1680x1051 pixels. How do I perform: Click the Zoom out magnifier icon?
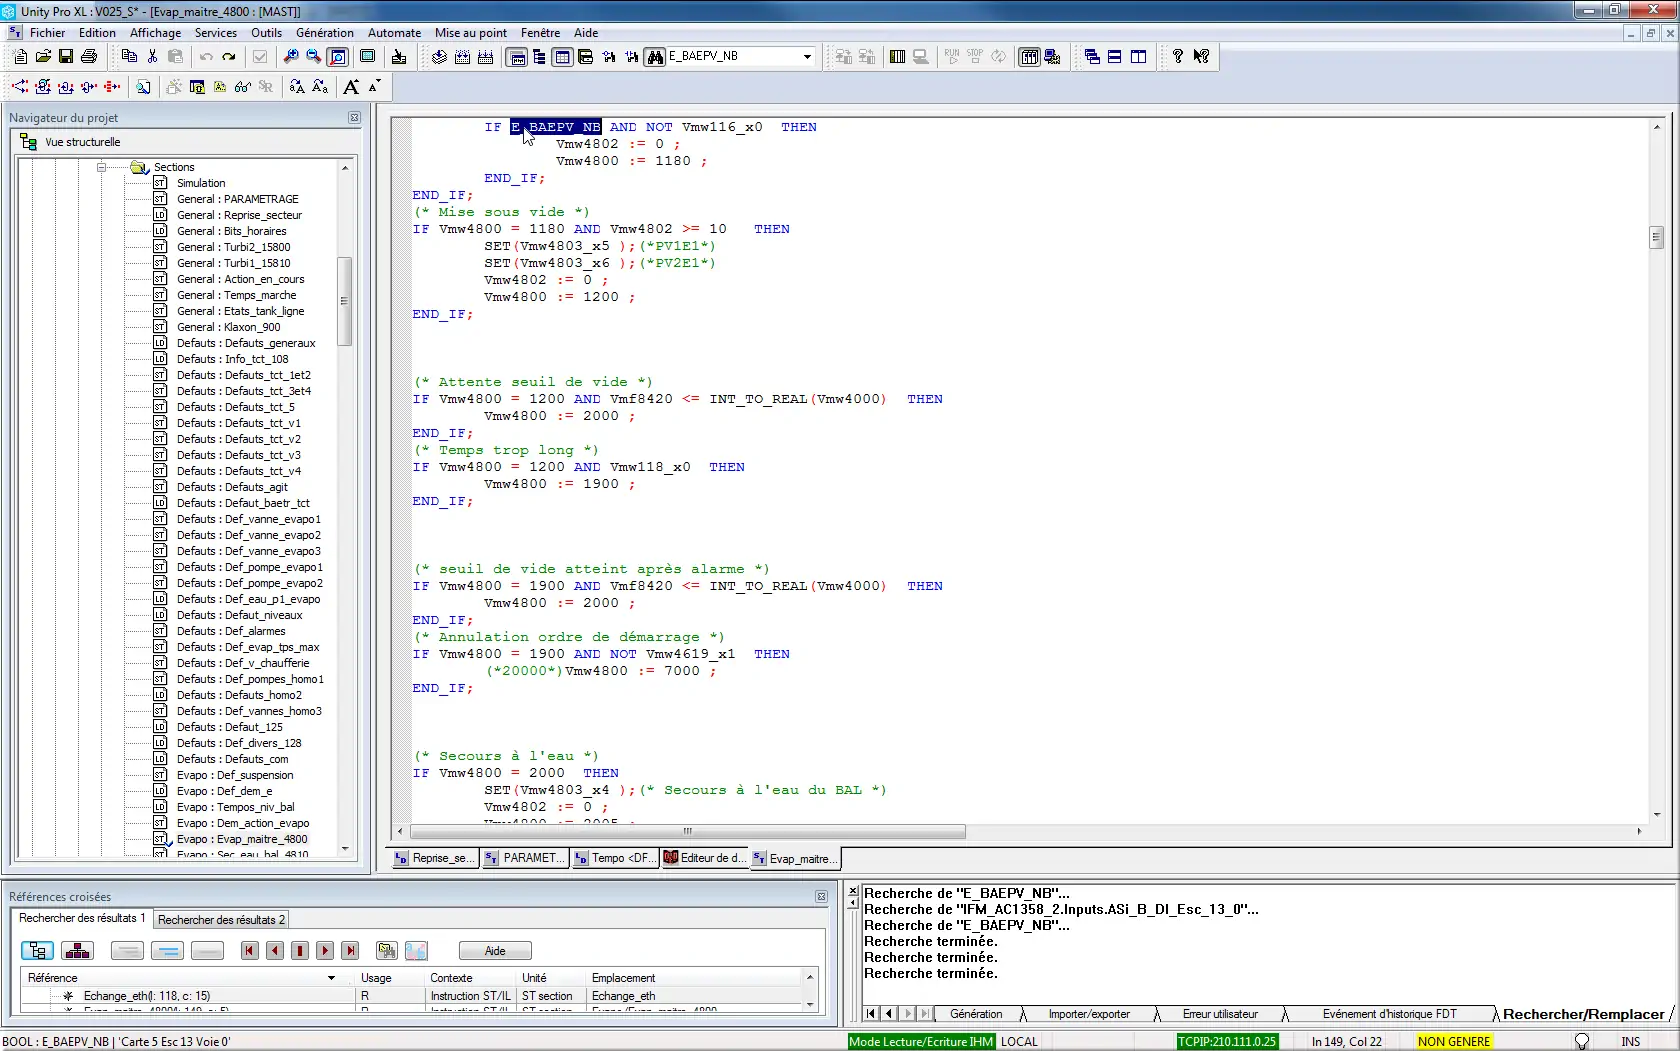[x=314, y=57]
